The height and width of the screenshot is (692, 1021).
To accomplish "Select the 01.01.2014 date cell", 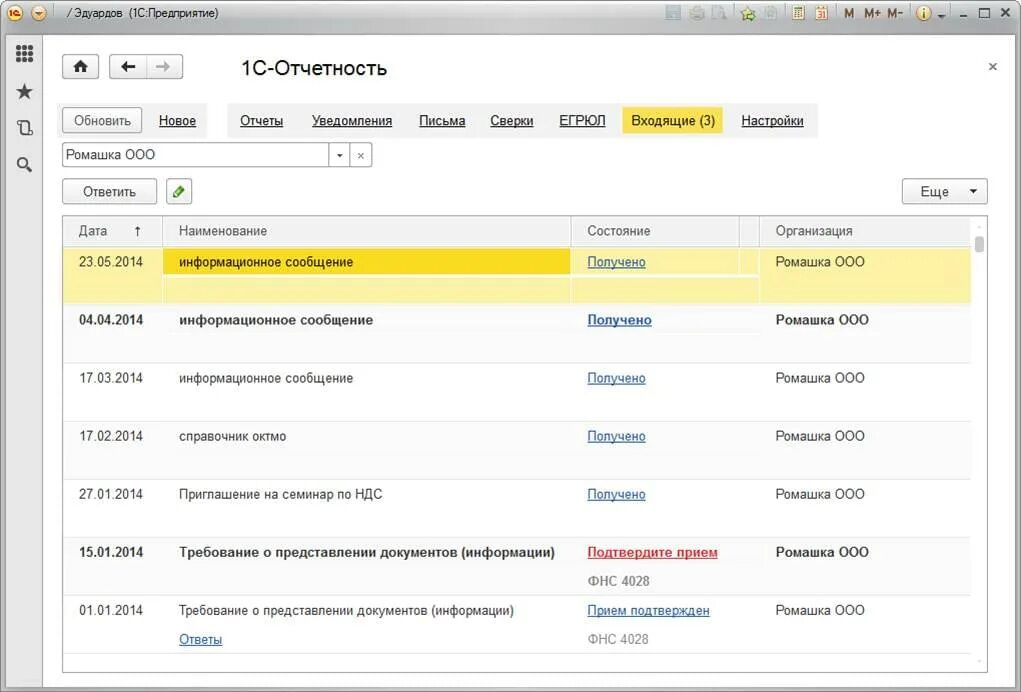I will (111, 611).
